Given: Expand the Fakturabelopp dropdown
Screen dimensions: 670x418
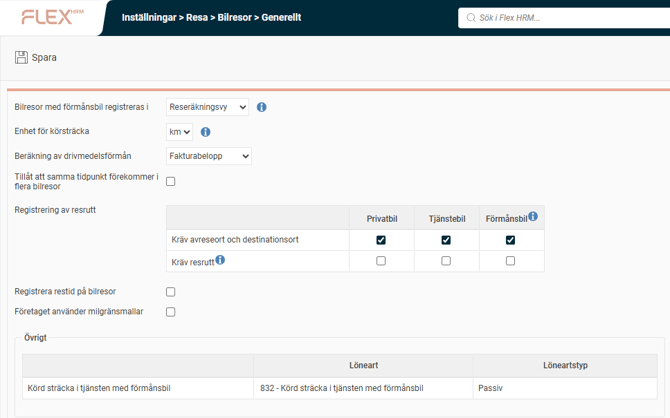Looking at the screenshot, I should [209, 156].
